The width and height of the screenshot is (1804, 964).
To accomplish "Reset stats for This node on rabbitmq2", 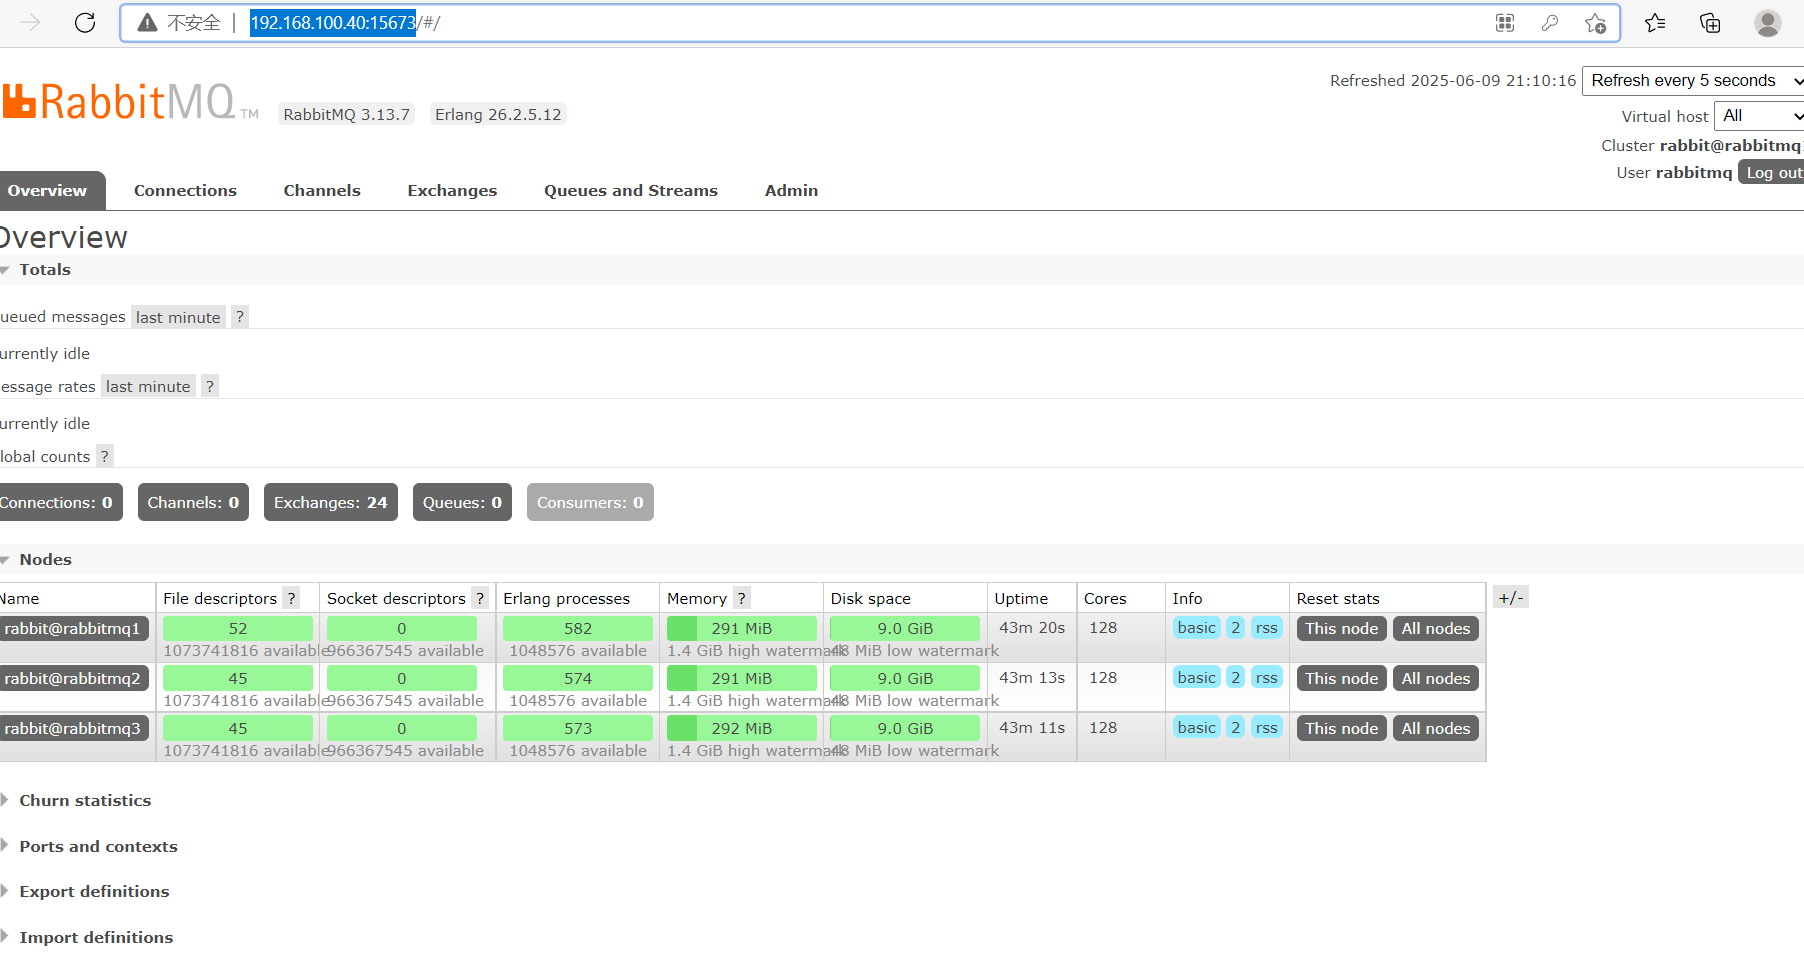I will pyautogui.click(x=1342, y=679).
